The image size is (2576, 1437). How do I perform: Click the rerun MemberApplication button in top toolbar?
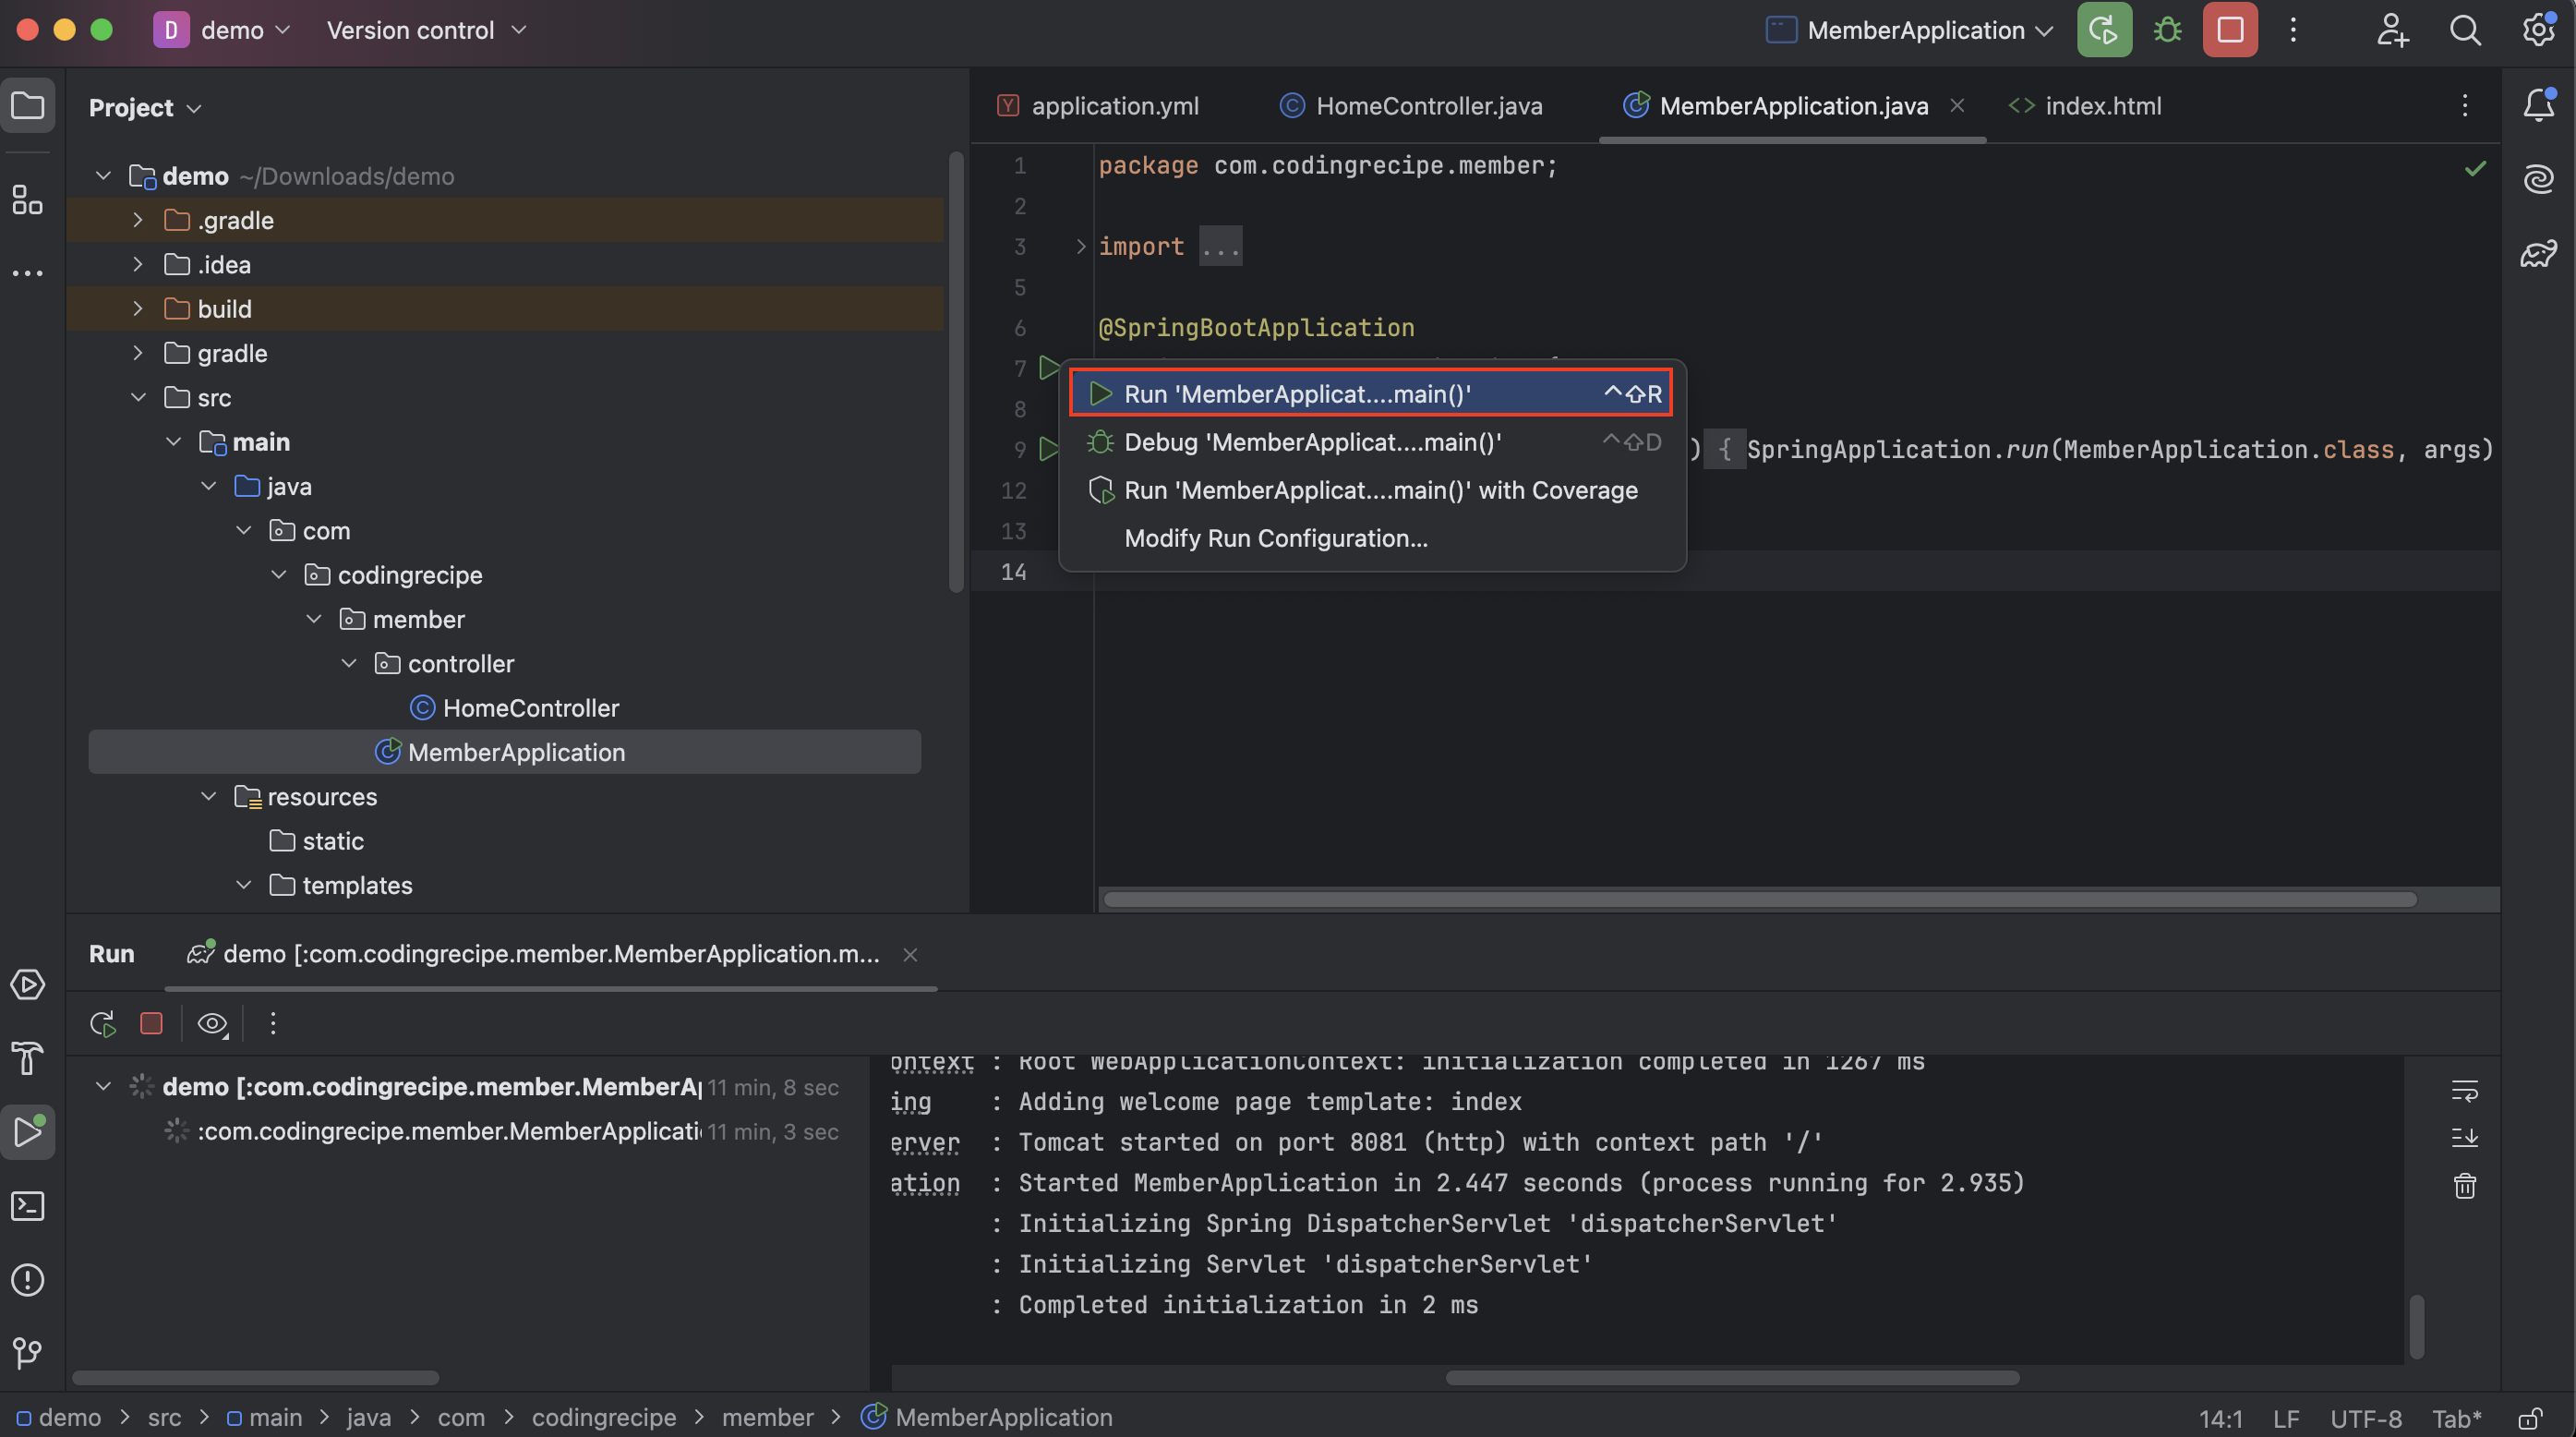click(2104, 30)
